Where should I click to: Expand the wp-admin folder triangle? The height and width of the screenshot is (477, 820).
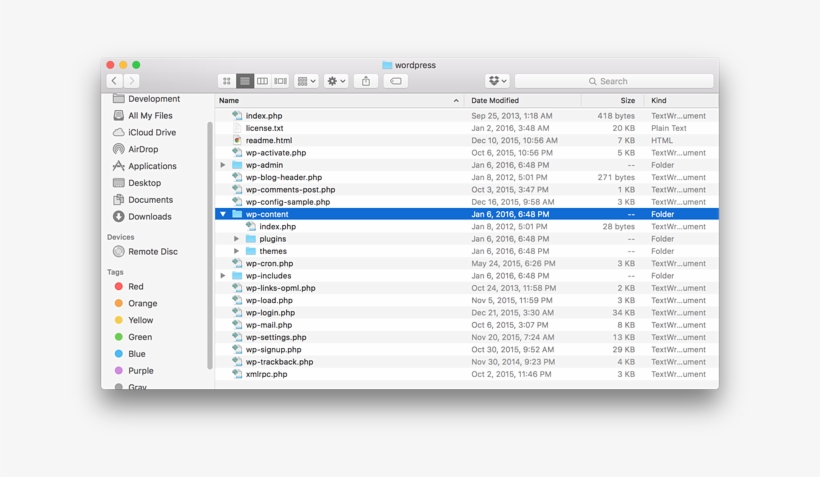[x=223, y=165]
